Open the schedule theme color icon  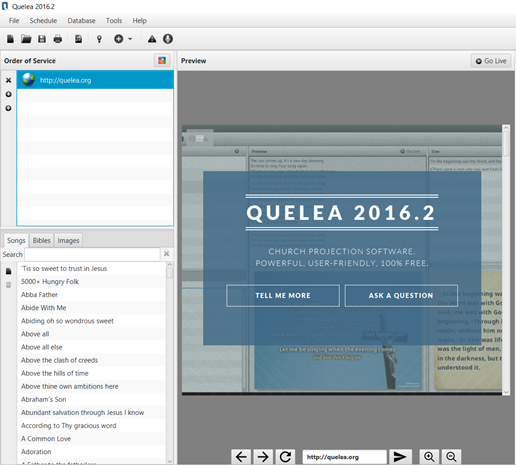[x=162, y=60]
